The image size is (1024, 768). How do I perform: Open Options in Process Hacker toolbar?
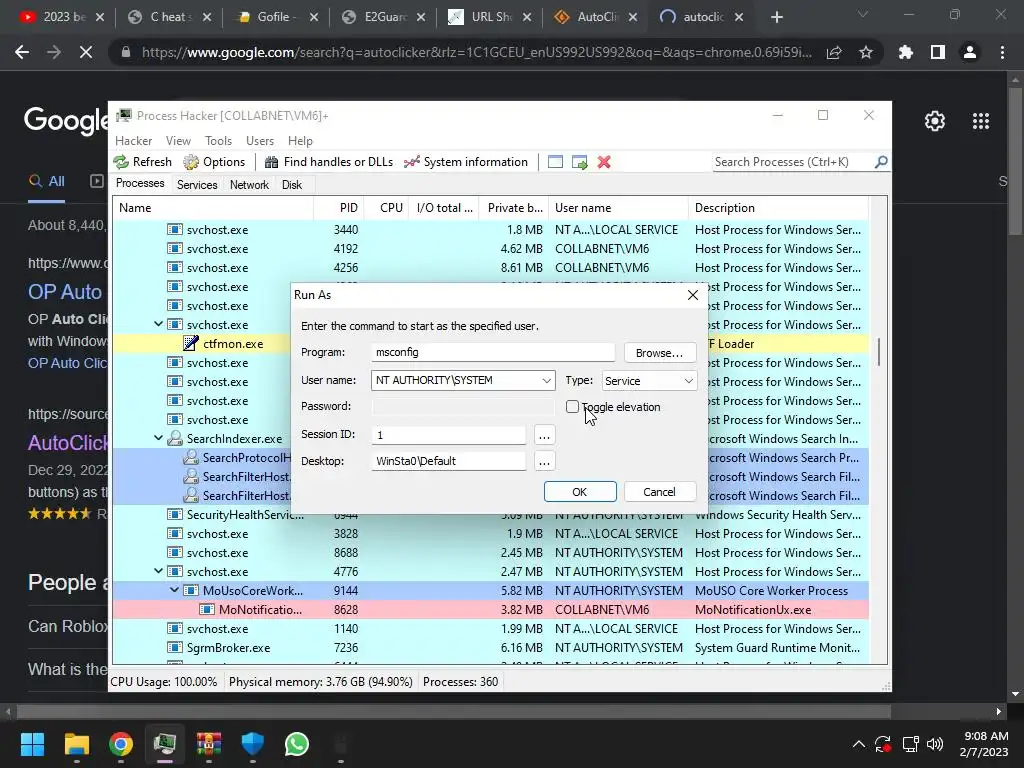click(x=214, y=162)
